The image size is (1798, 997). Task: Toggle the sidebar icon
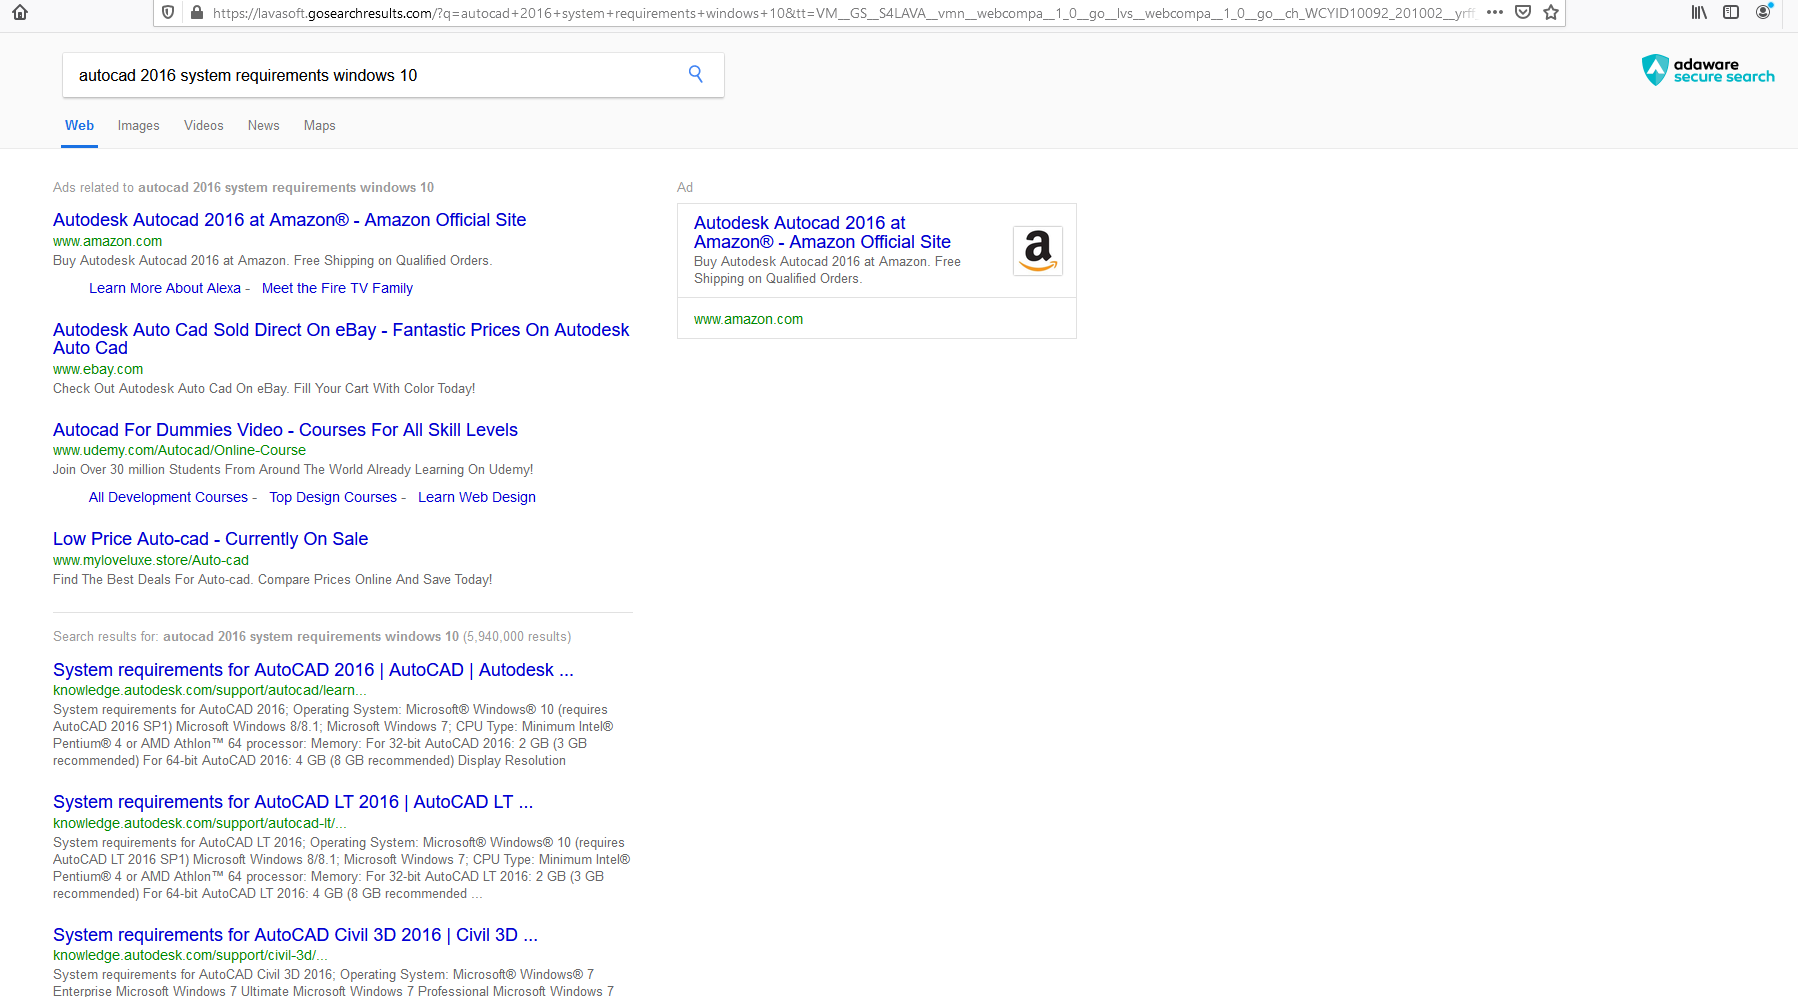coord(1731,13)
